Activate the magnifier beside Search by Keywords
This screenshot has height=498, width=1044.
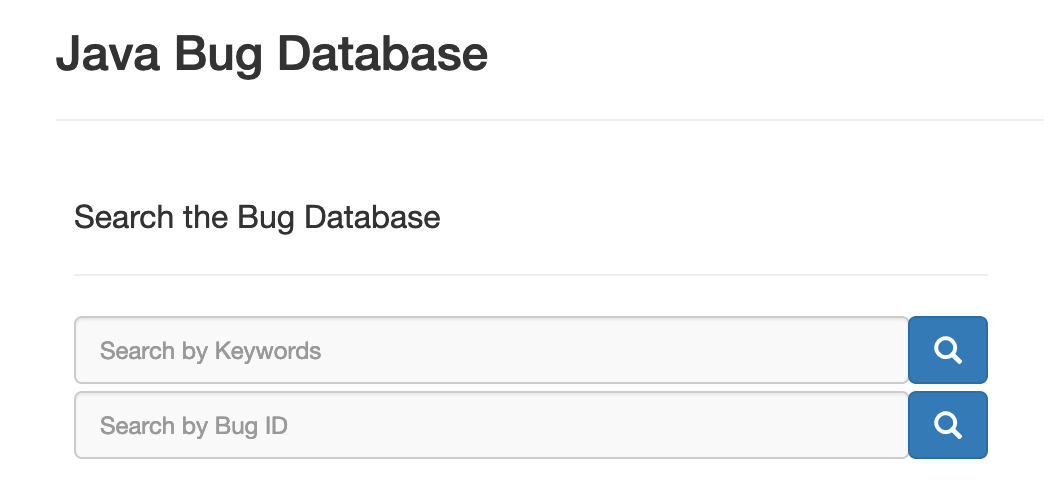tap(947, 350)
